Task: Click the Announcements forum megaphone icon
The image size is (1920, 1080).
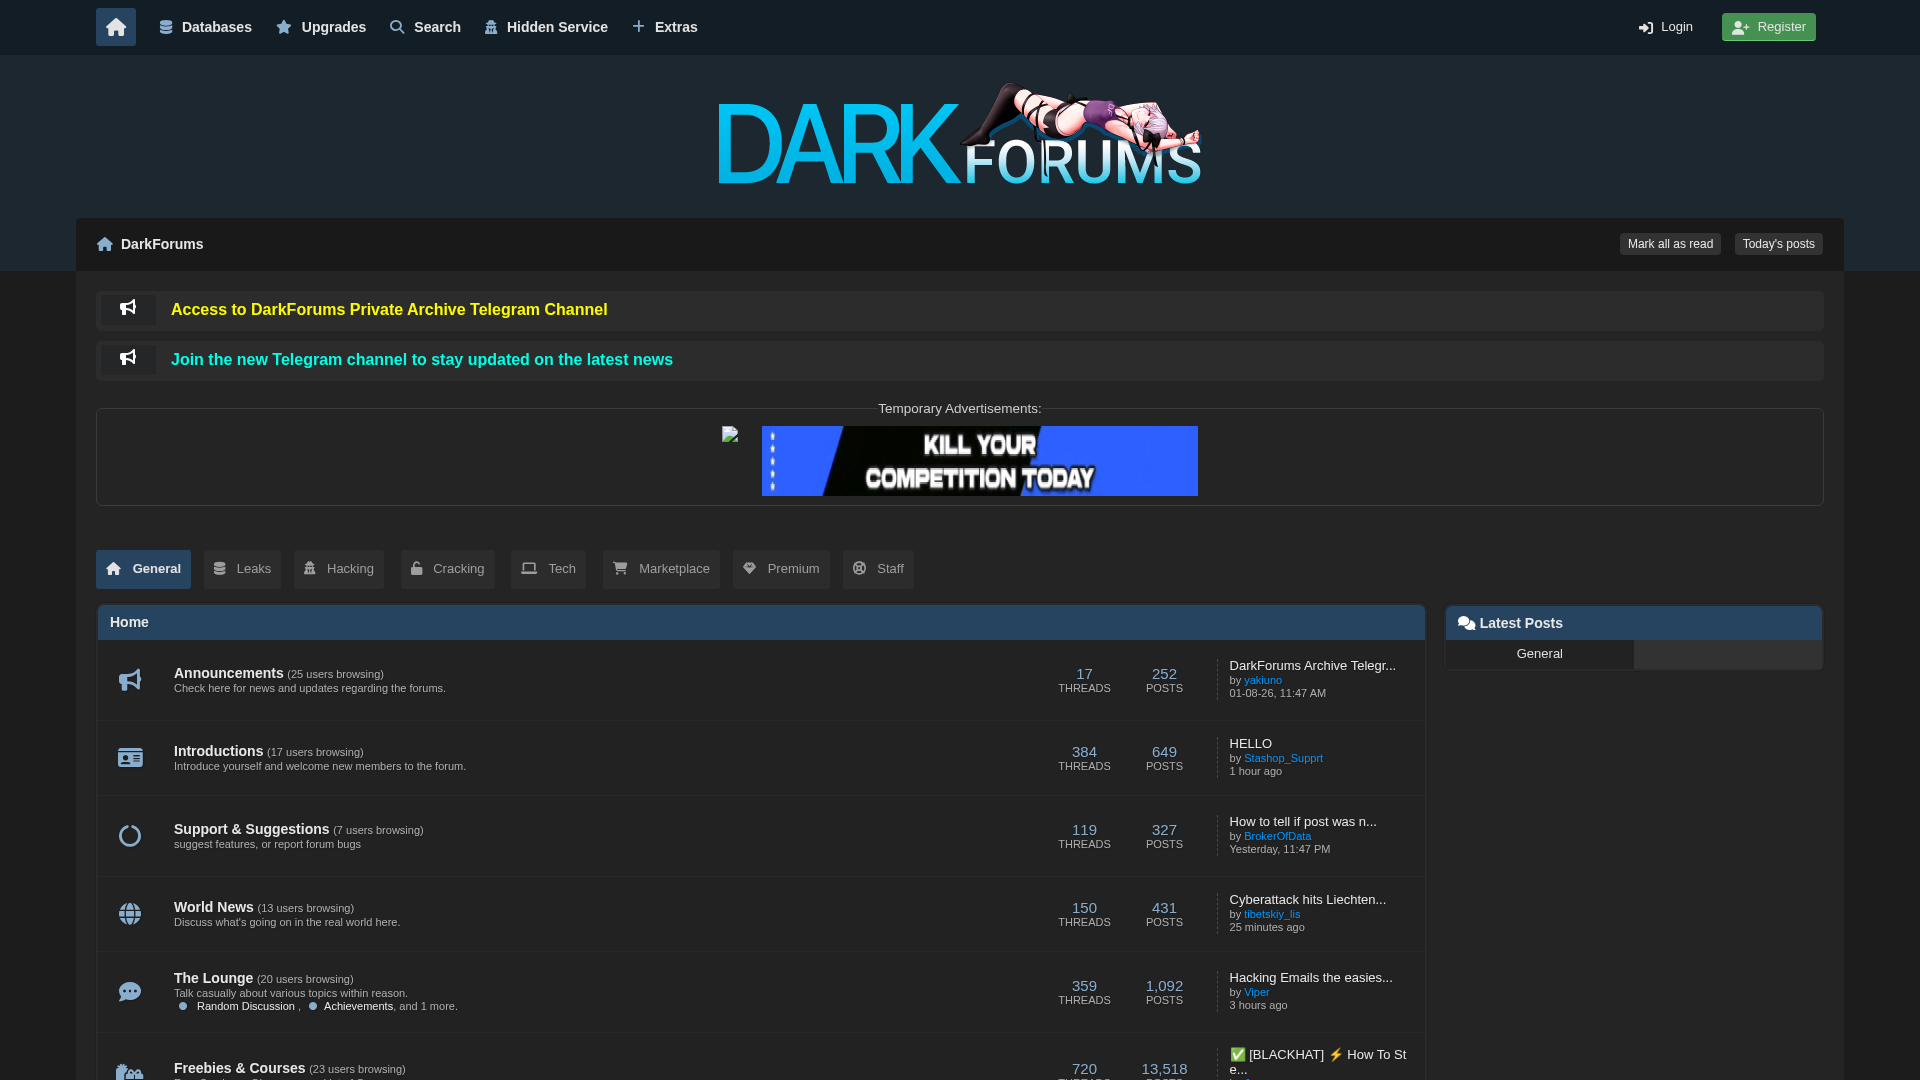Action: coord(130,681)
